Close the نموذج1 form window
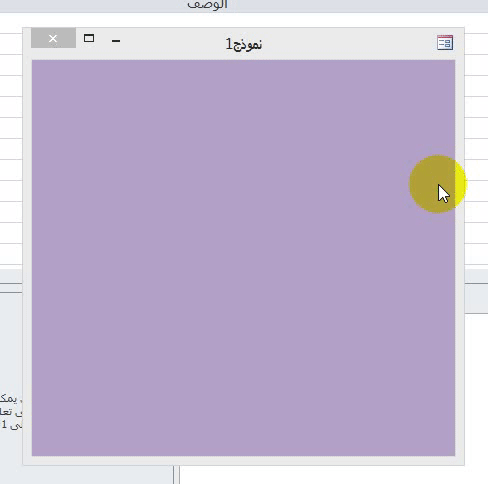The height and width of the screenshot is (484, 488). [x=53, y=38]
